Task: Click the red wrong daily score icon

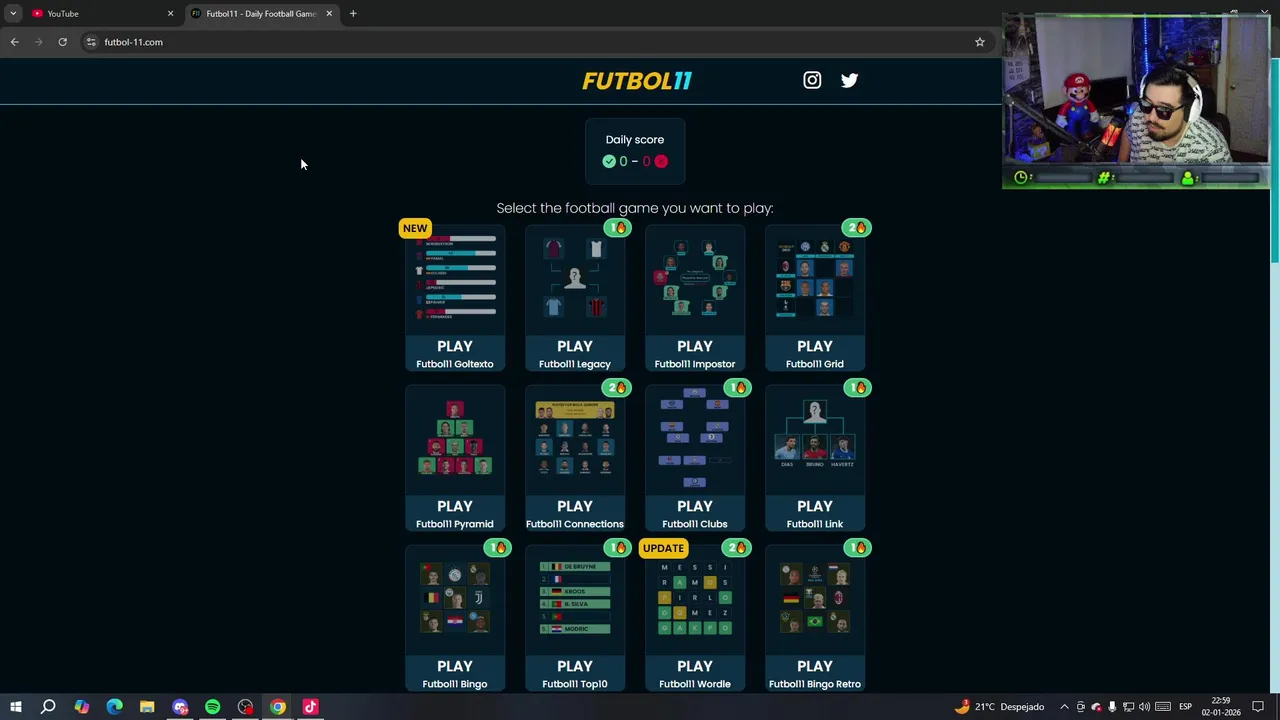Action: [x=661, y=161]
